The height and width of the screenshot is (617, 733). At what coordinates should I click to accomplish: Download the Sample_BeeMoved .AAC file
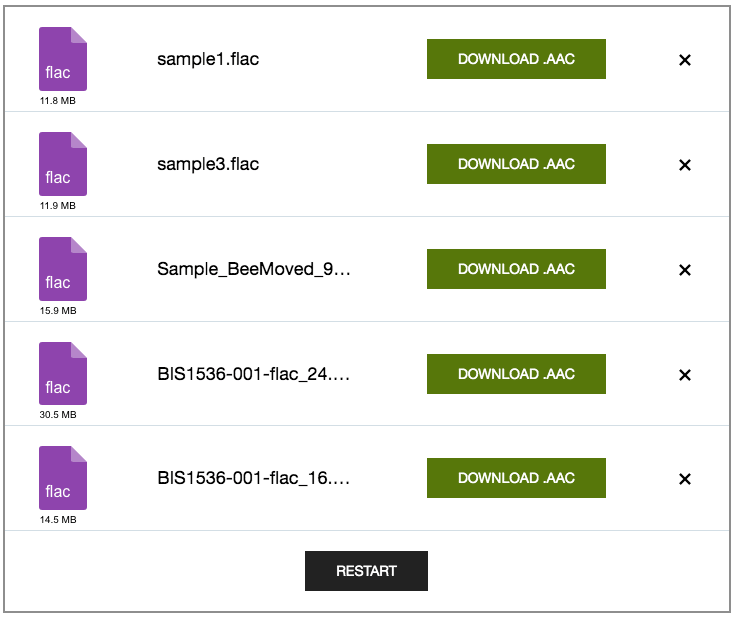(516, 269)
